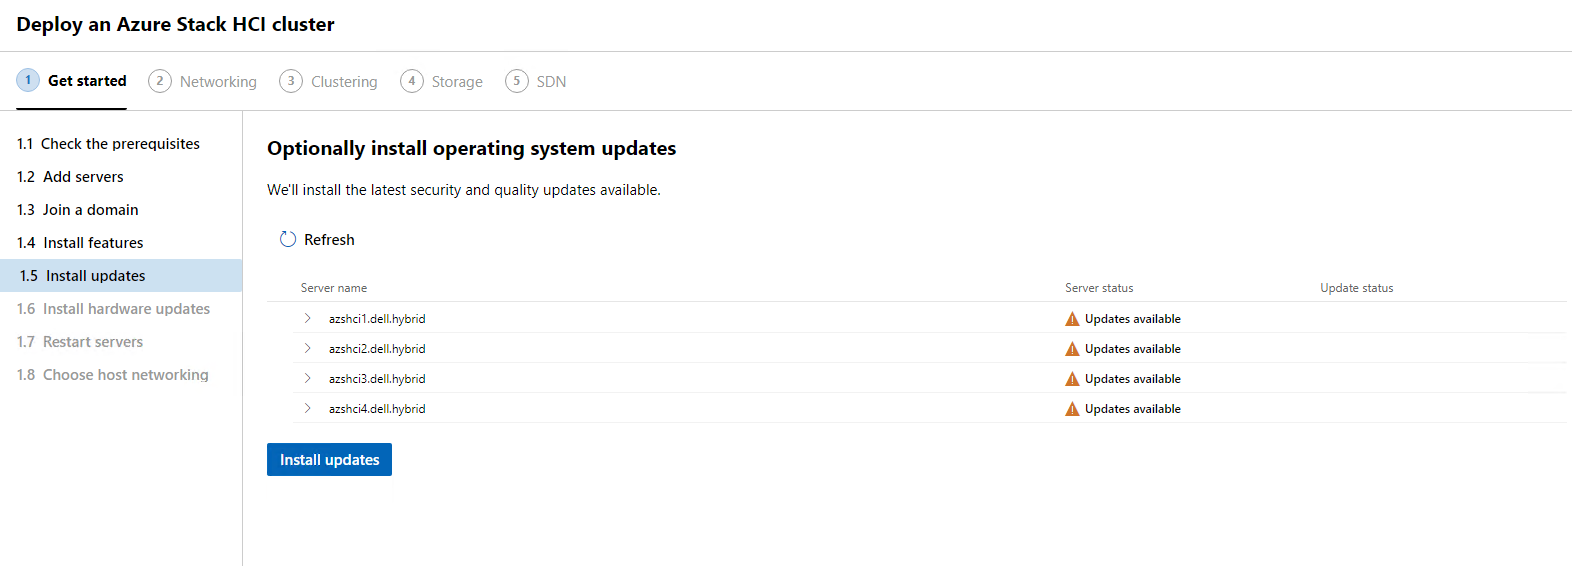Screen dimensions: 1572x566
Task: Click the Refresh circular arrow icon
Action: (x=288, y=240)
